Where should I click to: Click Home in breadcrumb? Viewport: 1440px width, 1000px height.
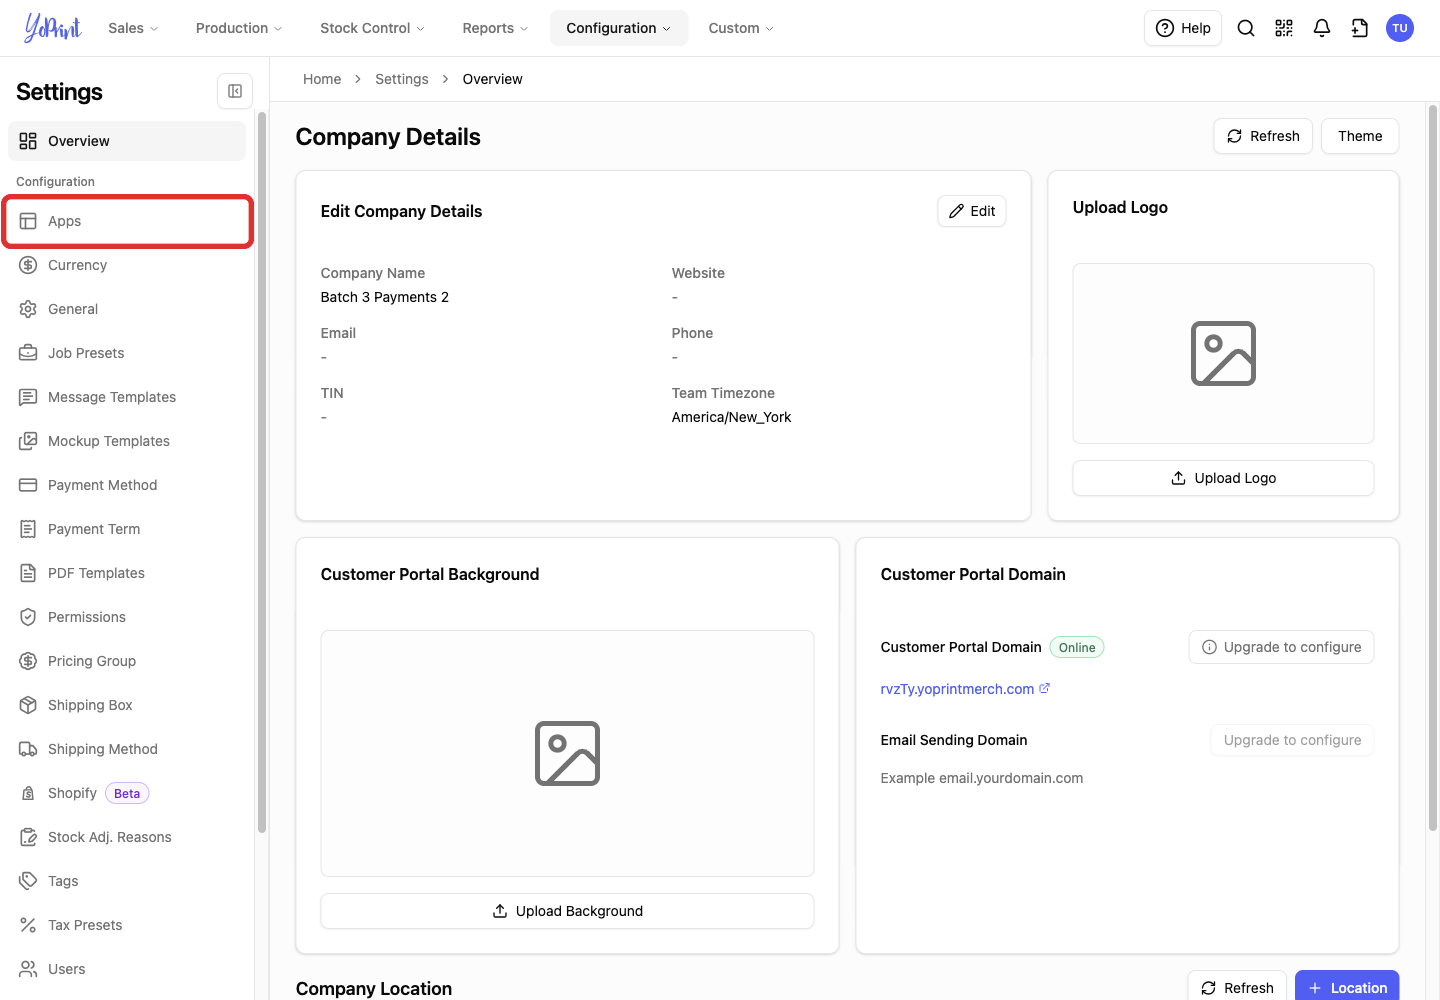(322, 79)
